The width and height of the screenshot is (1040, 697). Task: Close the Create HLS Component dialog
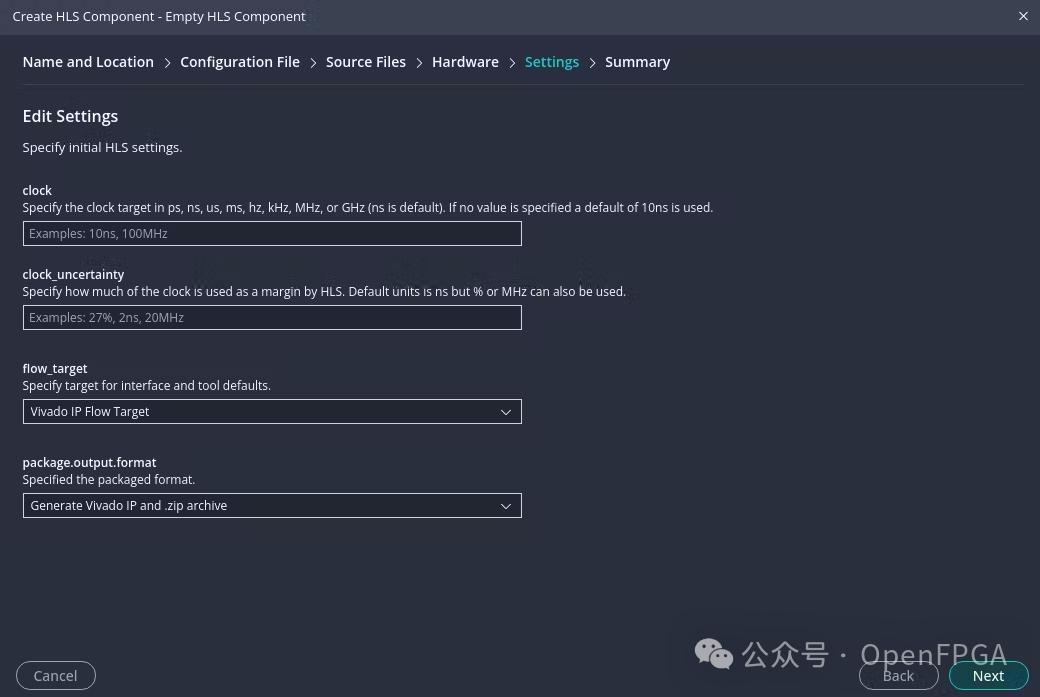tap(1022, 16)
